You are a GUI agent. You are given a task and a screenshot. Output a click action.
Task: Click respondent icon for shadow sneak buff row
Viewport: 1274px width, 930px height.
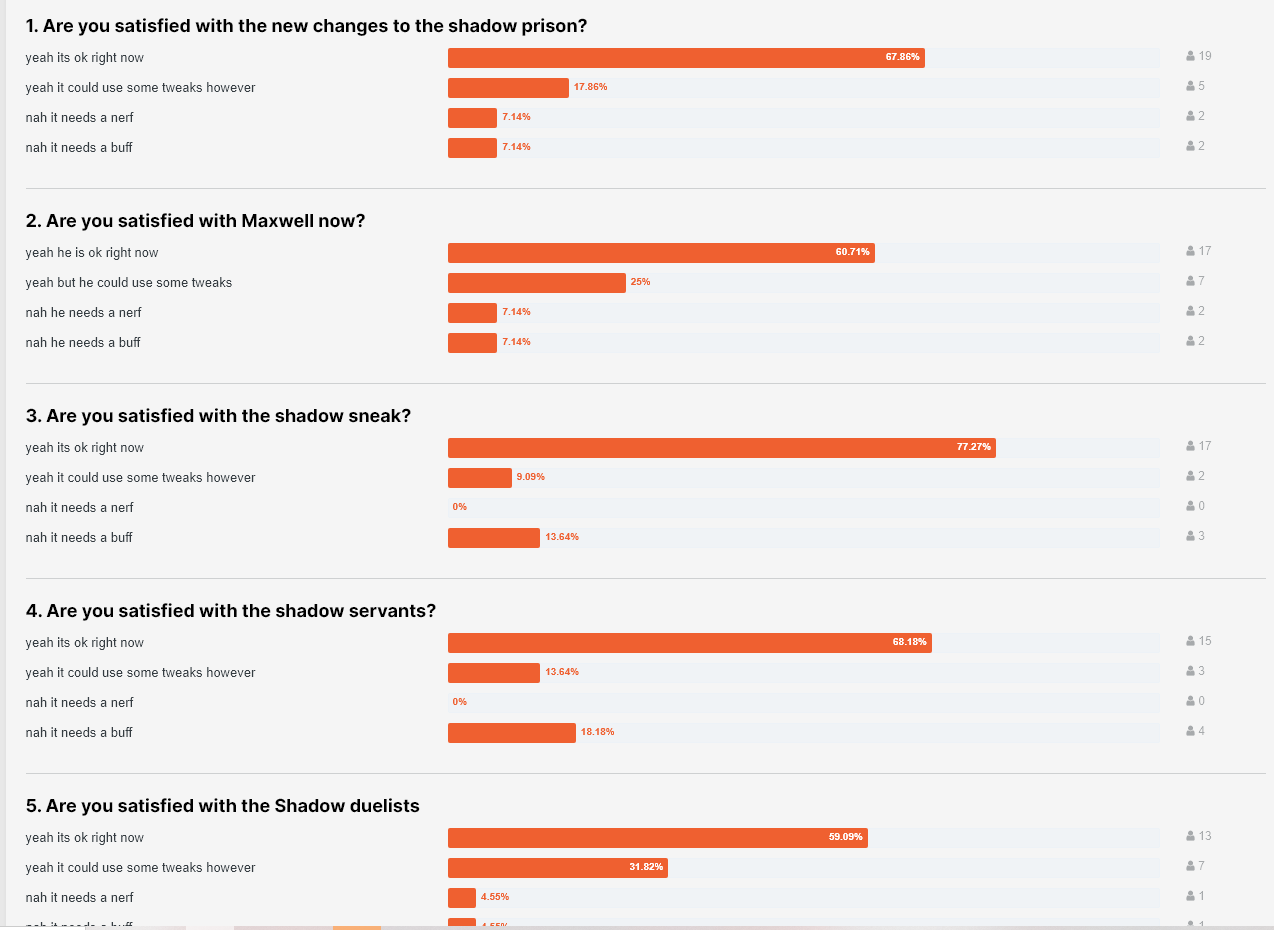[x=1190, y=537]
